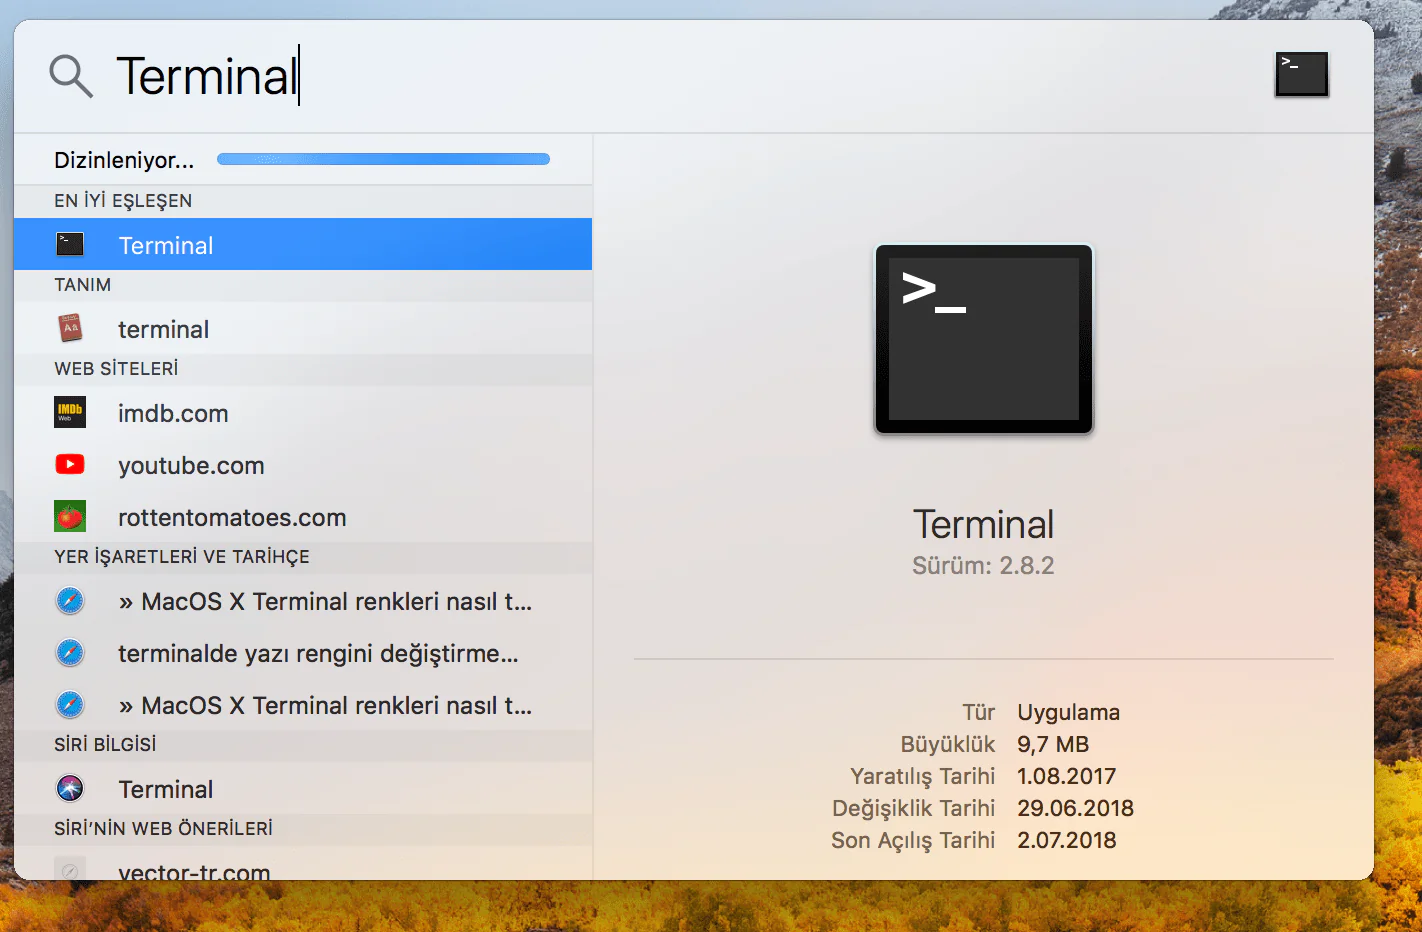1422x932 pixels.
Task: Click the magnifying glass search icon
Action: 69,75
